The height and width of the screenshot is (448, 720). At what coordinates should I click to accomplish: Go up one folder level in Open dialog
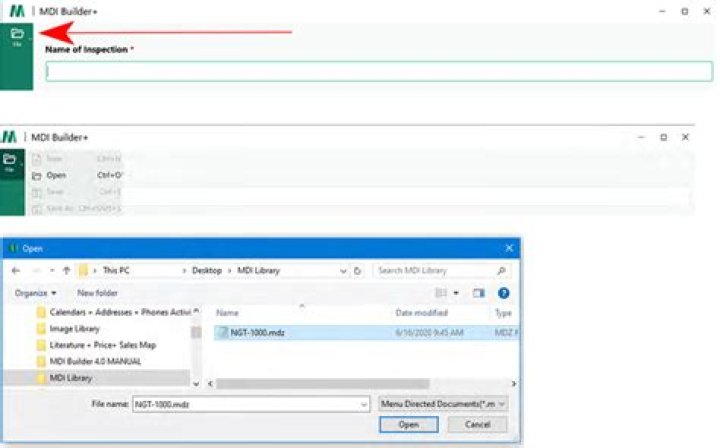pyautogui.click(x=66, y=270)
